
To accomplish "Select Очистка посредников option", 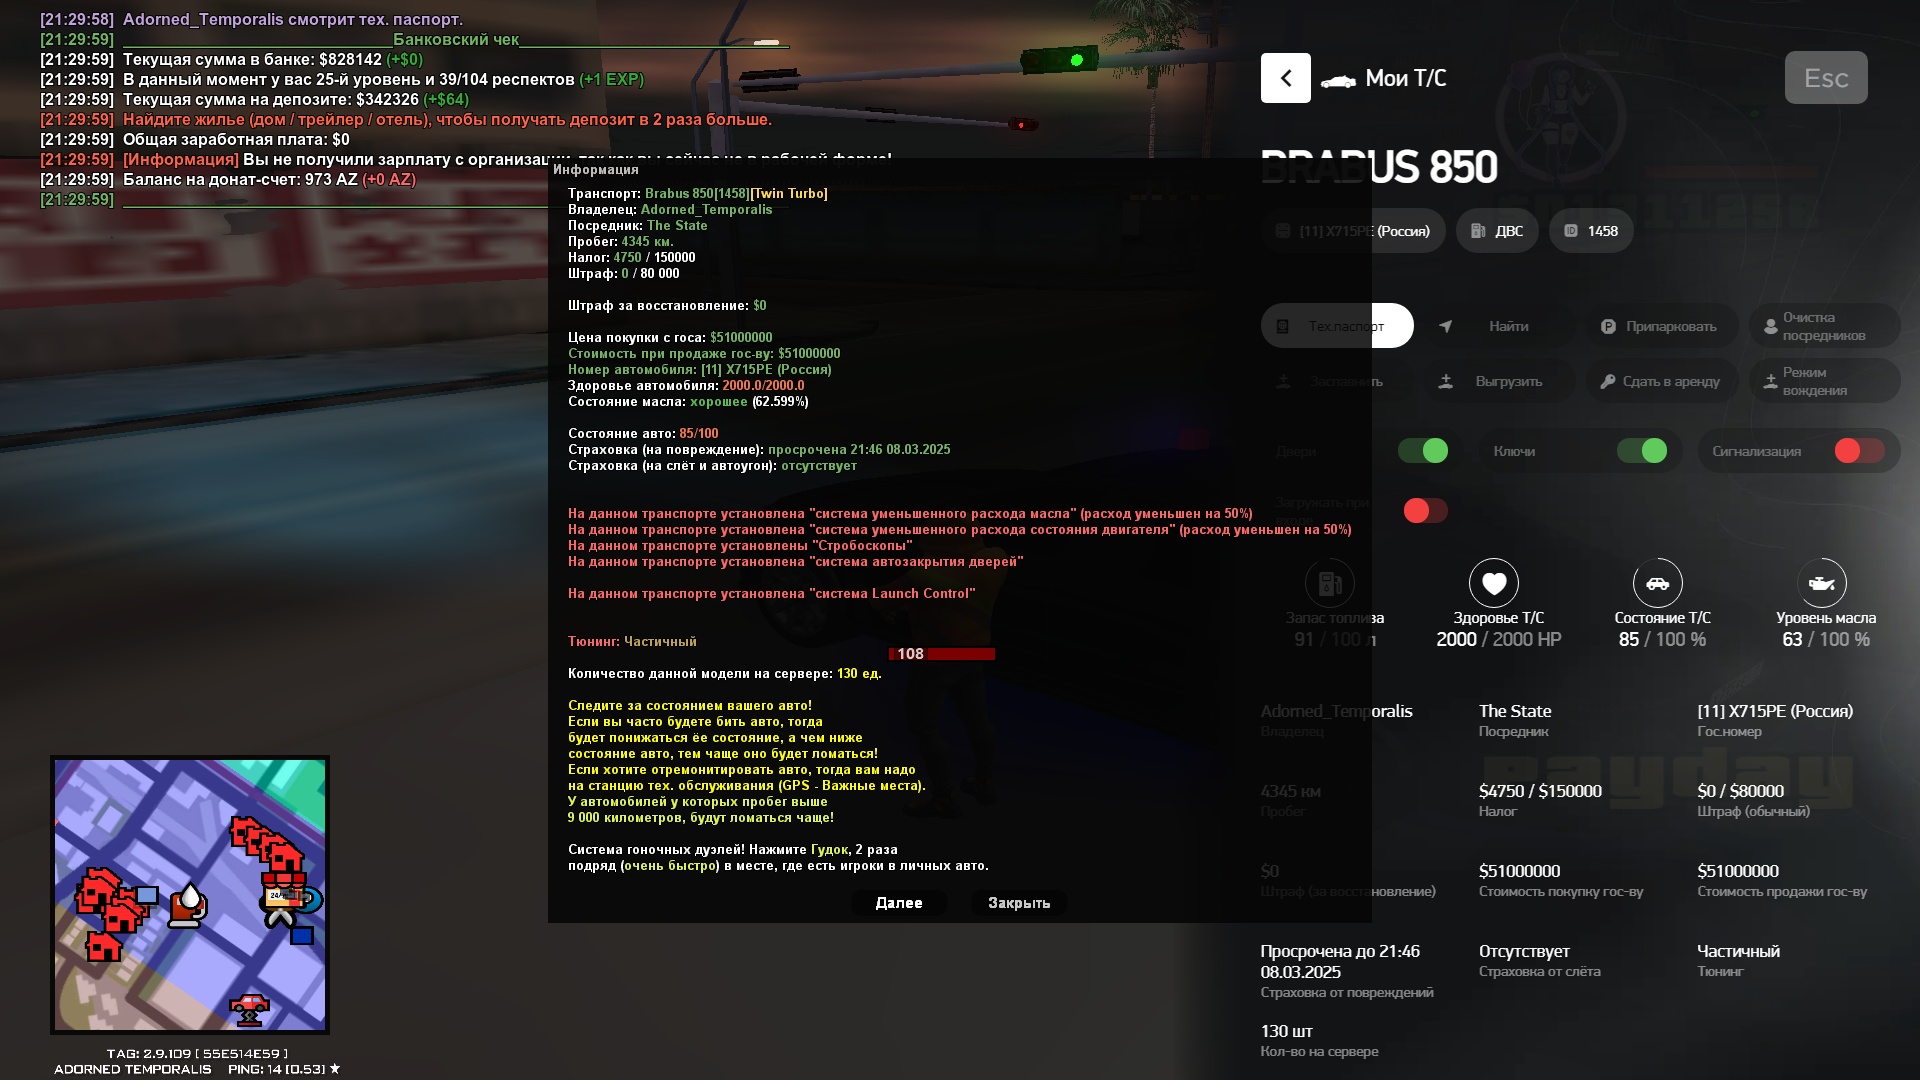I will tap(1824, 326).
